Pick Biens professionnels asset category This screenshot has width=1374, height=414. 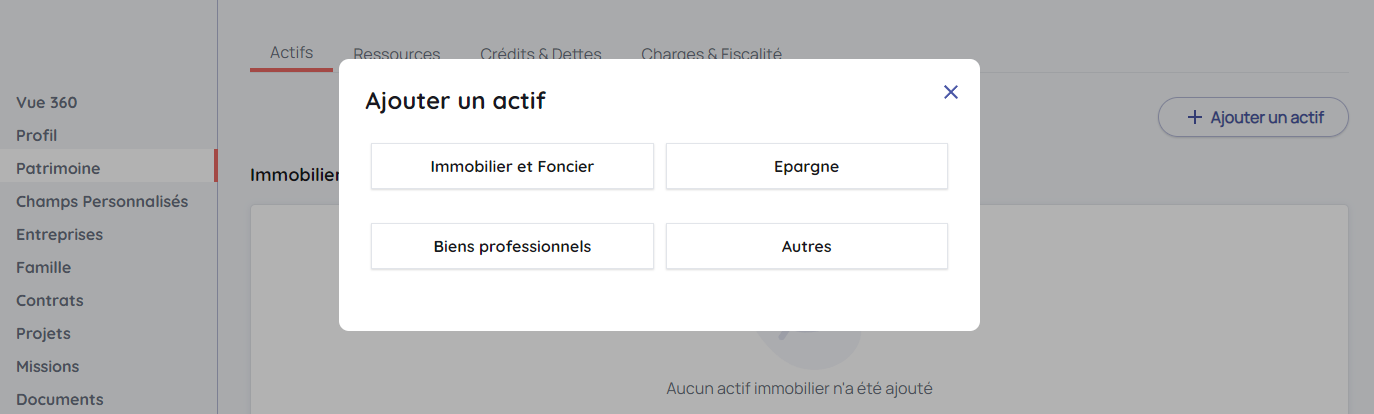click(512, 246)
